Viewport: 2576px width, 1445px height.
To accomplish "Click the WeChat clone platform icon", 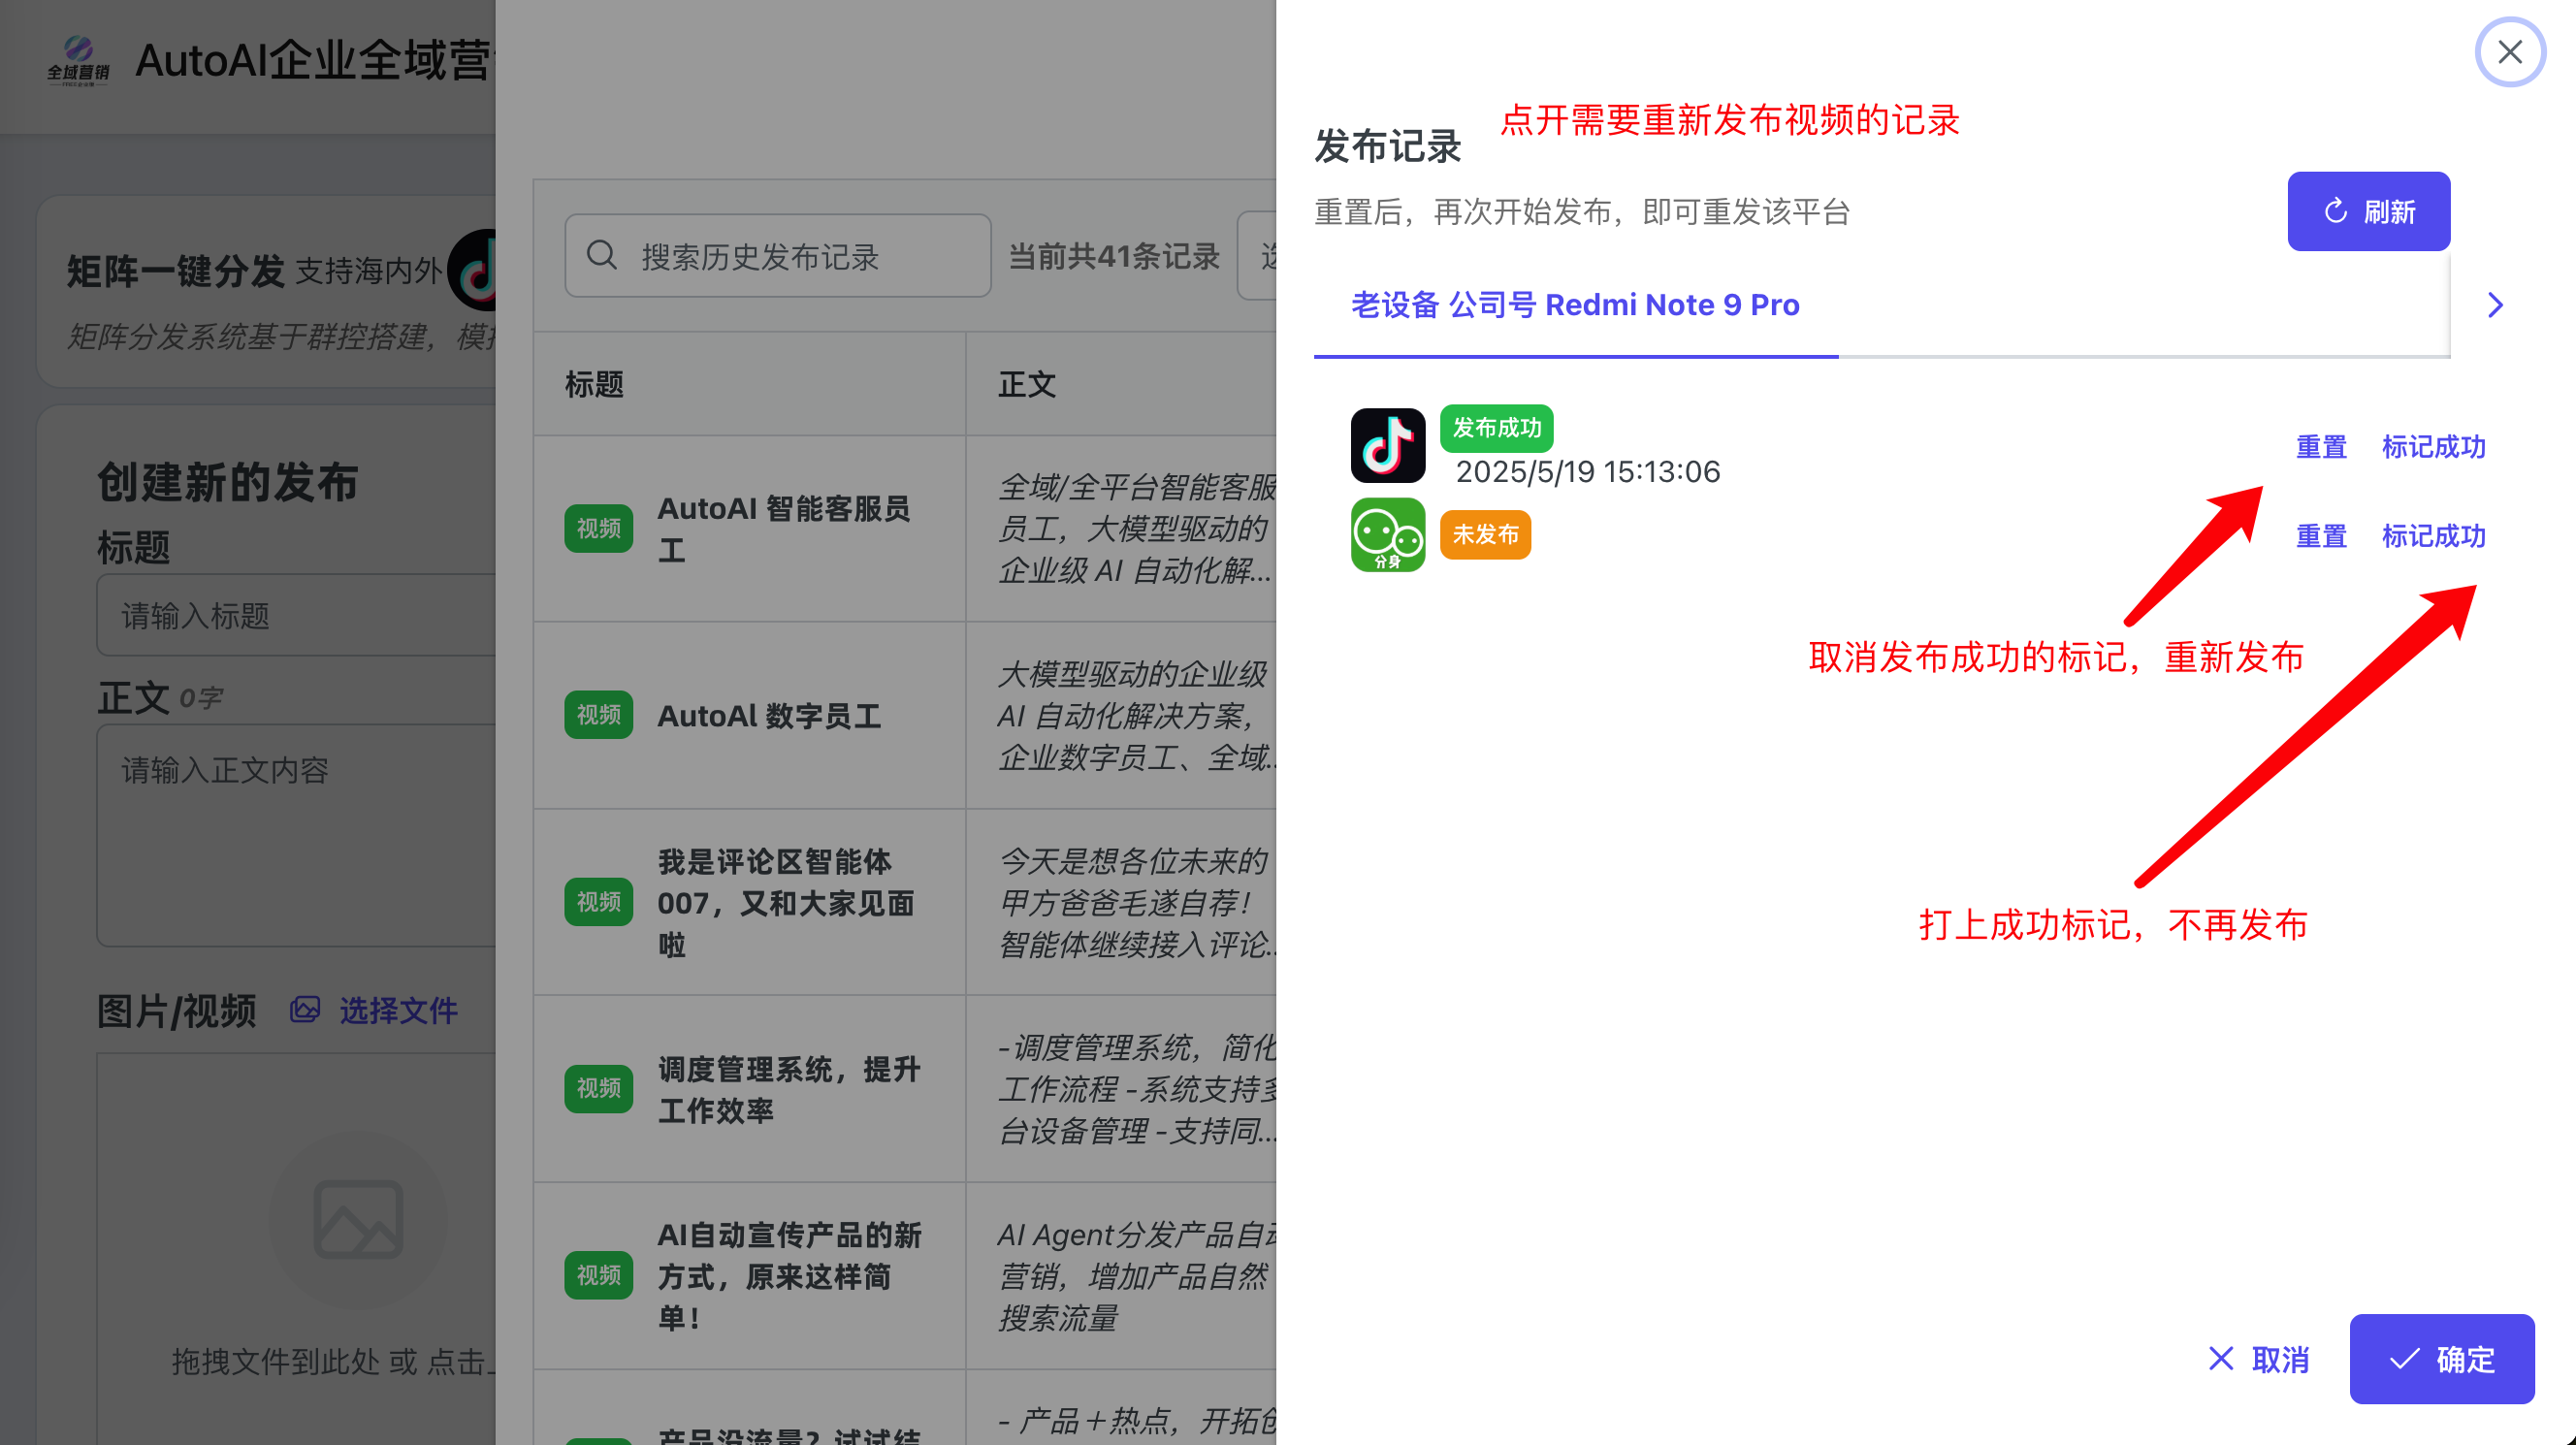I will (1387, 535).
